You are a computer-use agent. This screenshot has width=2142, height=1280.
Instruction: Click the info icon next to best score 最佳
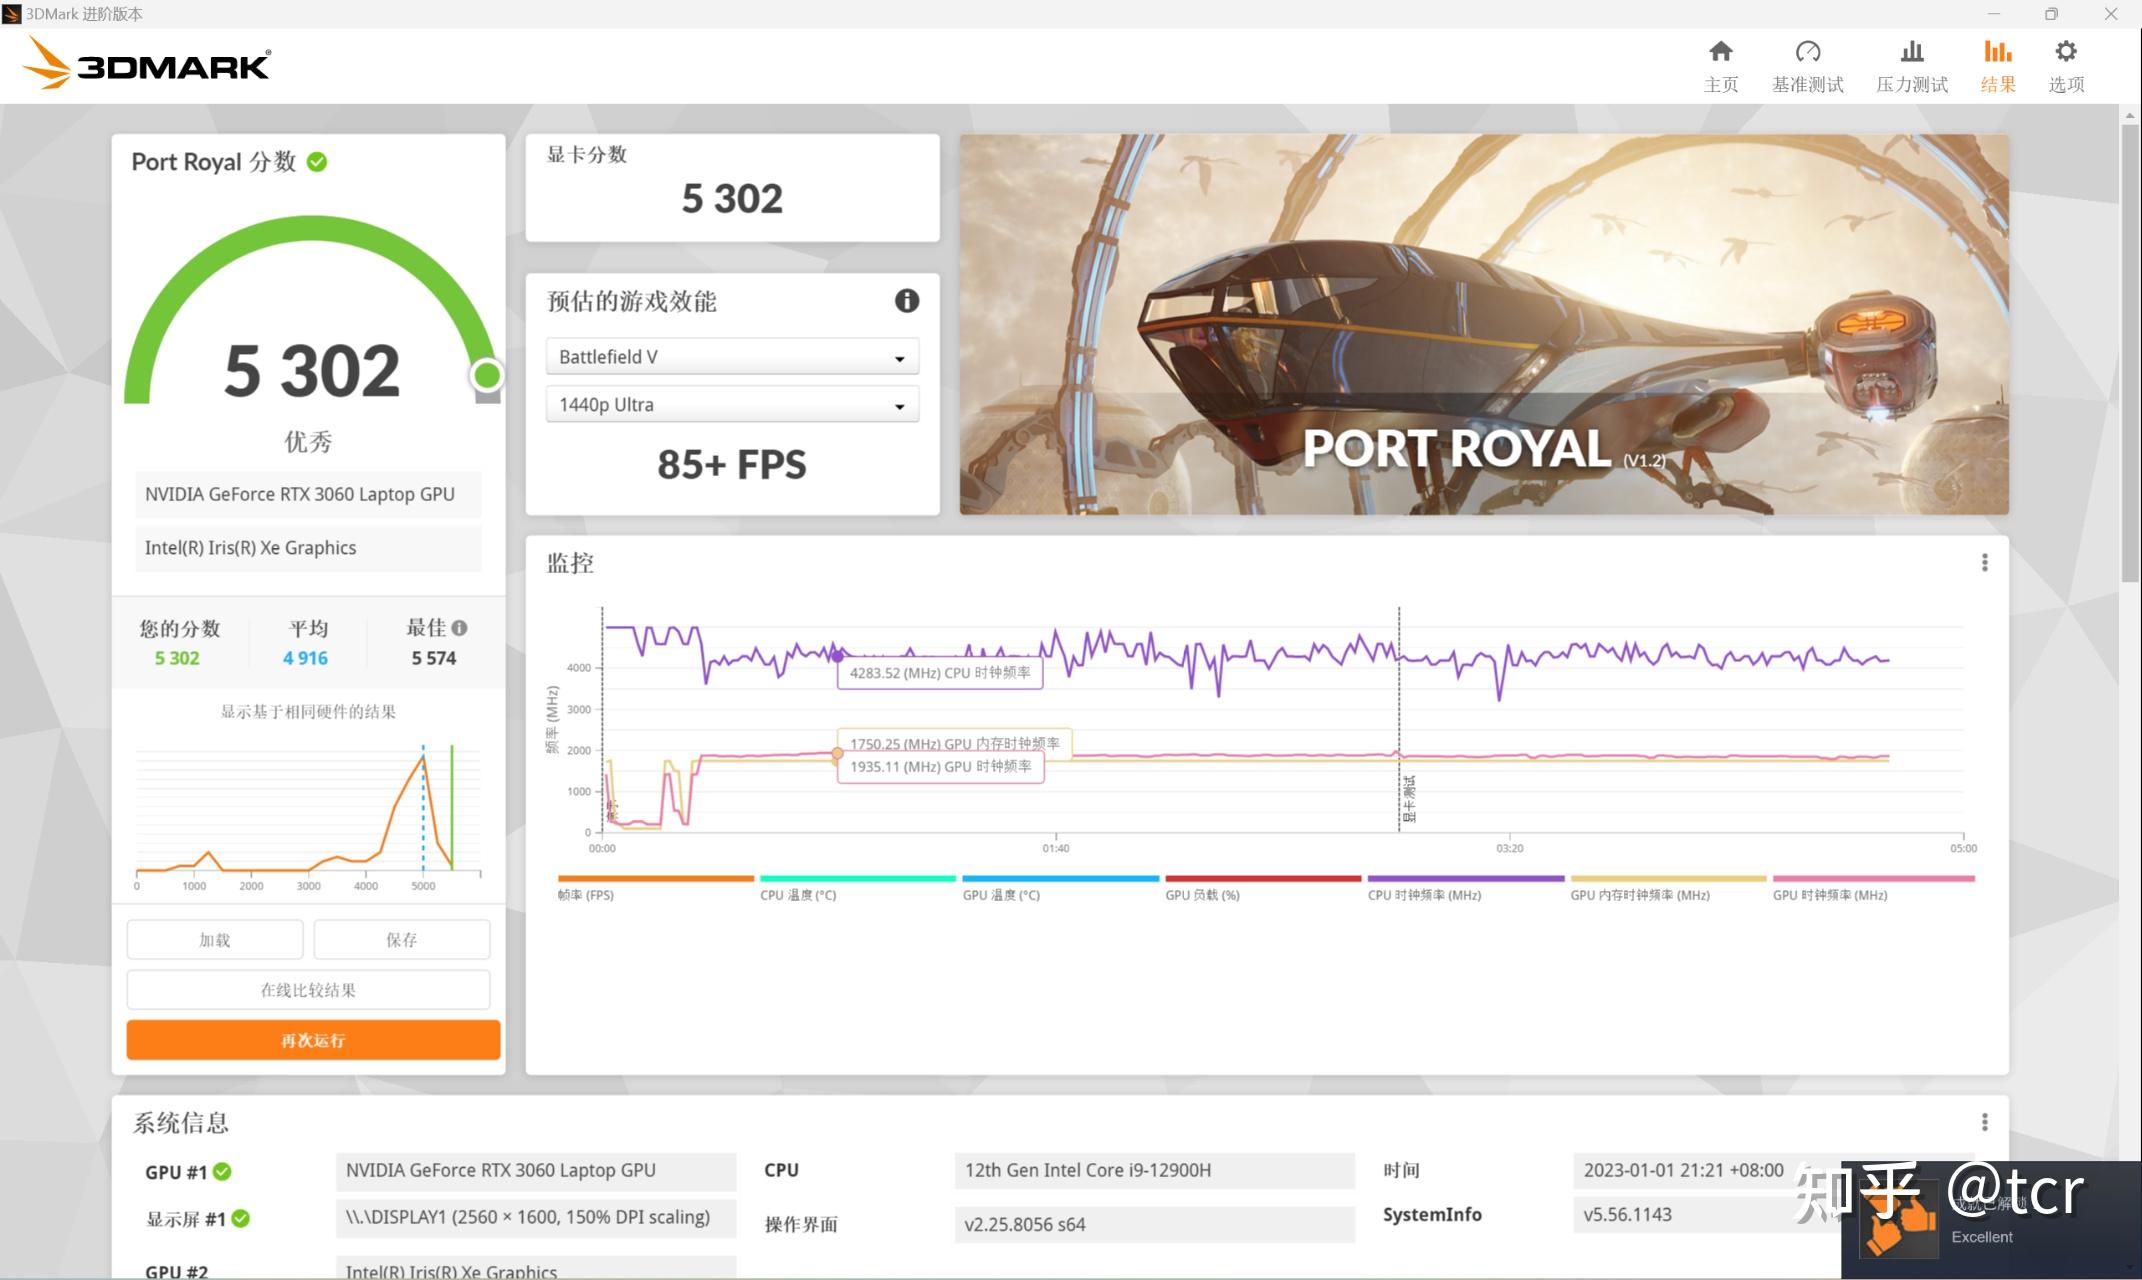459,628
